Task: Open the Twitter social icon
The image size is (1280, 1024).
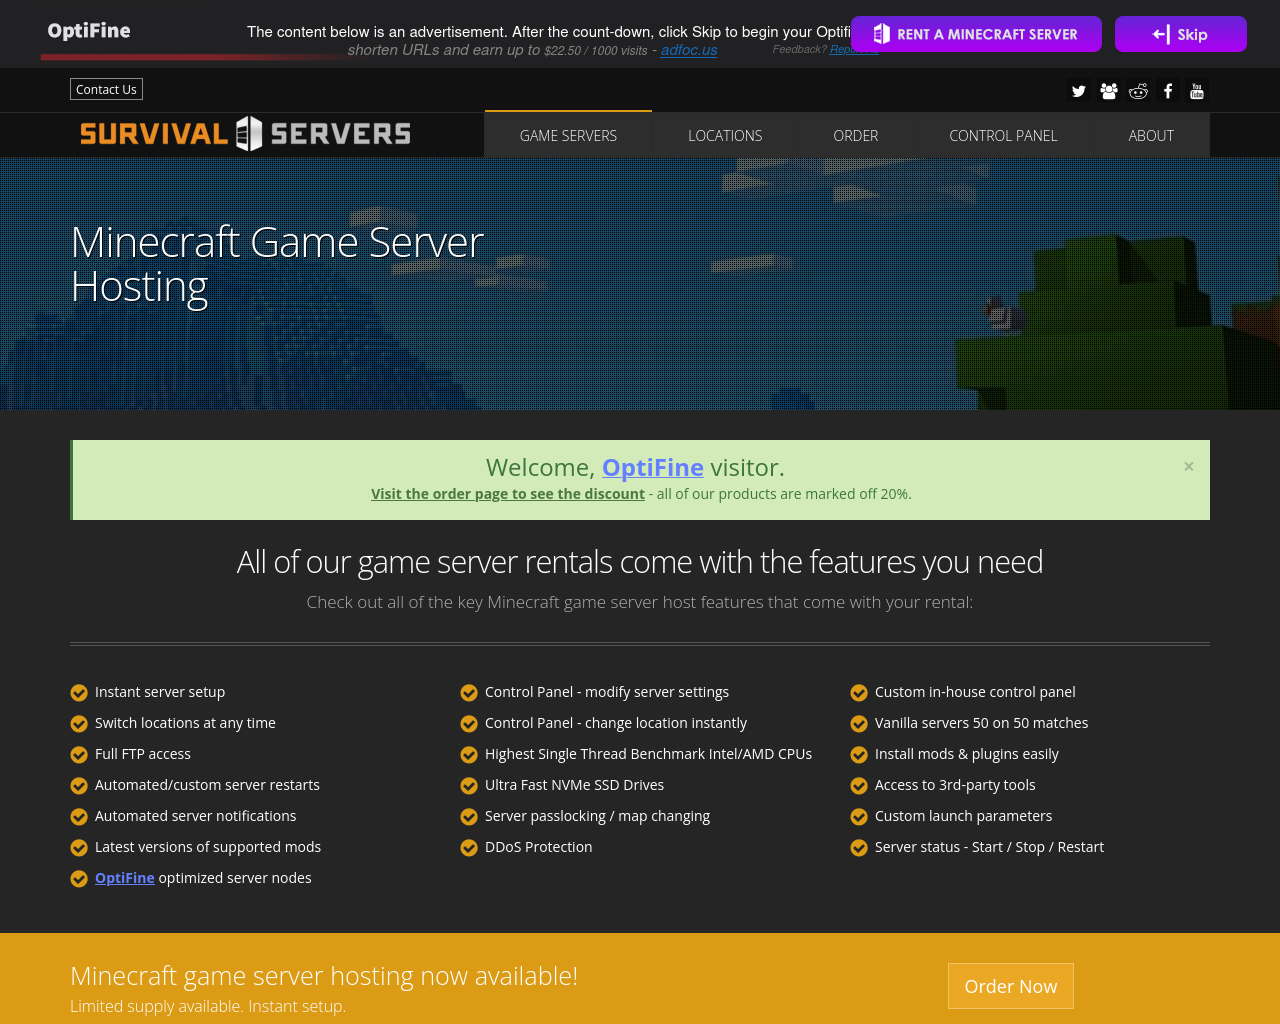Action: pyautogui.click(x=1078, y=91)
